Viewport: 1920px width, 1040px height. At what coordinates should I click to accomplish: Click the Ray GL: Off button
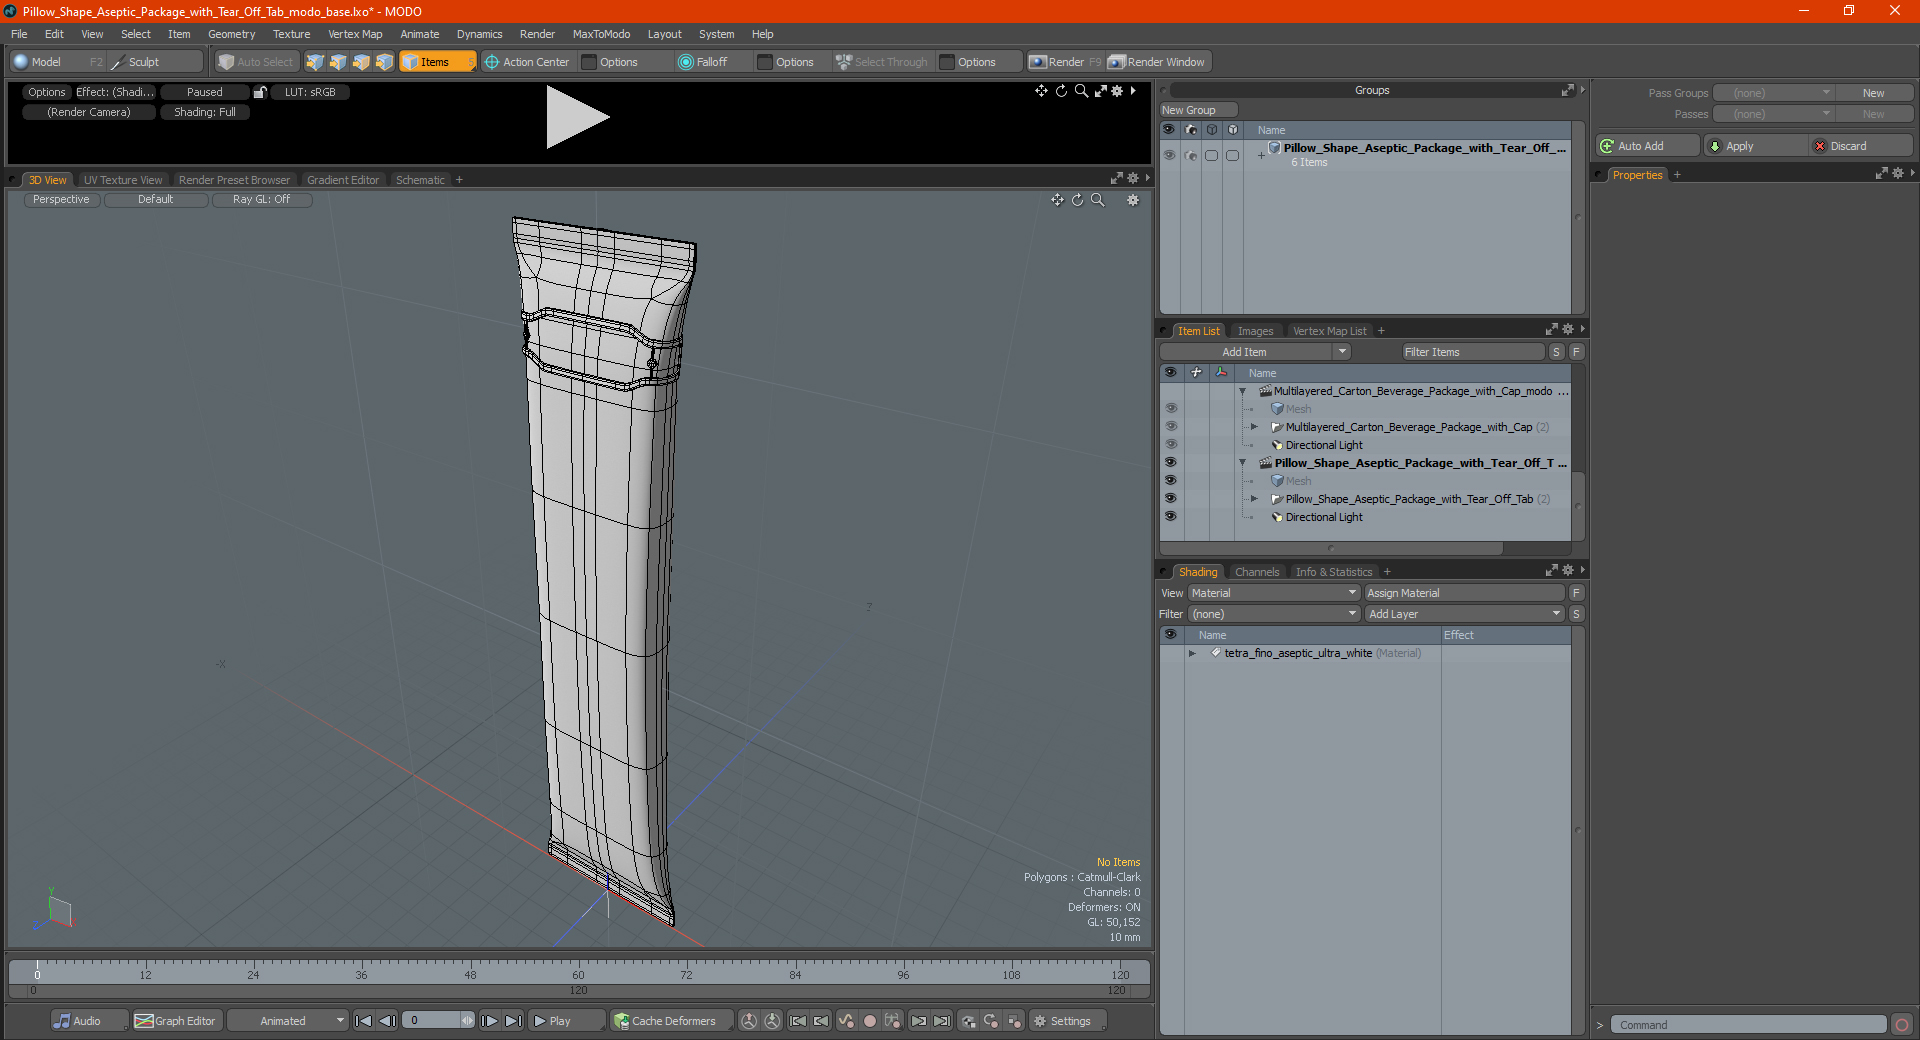click(262, 200)
